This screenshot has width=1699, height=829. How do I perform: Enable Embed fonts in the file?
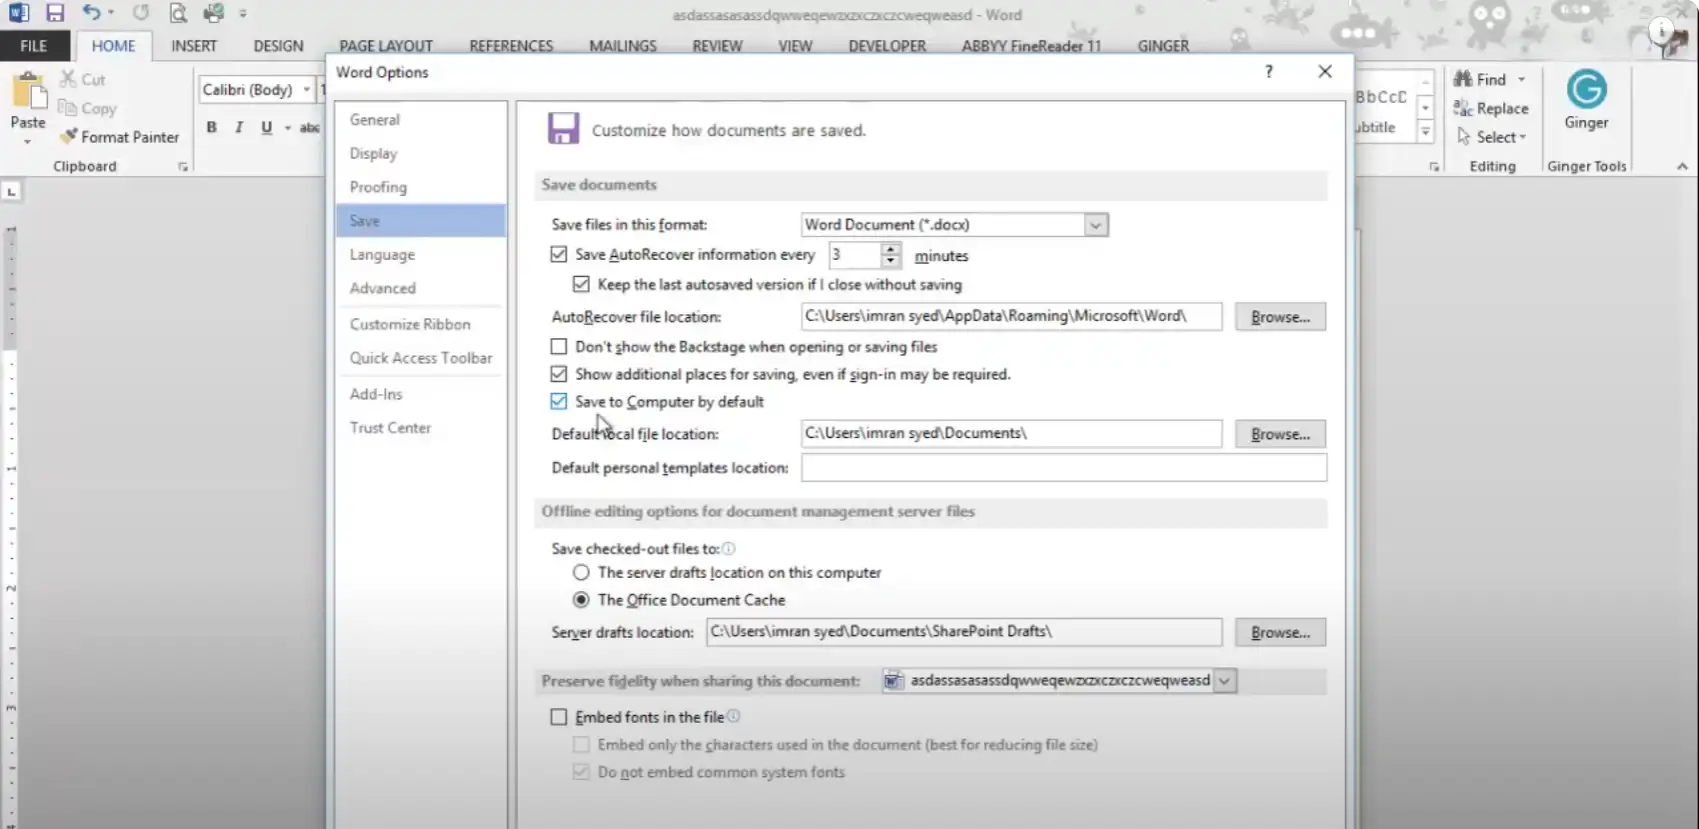[x=559, y=717]
